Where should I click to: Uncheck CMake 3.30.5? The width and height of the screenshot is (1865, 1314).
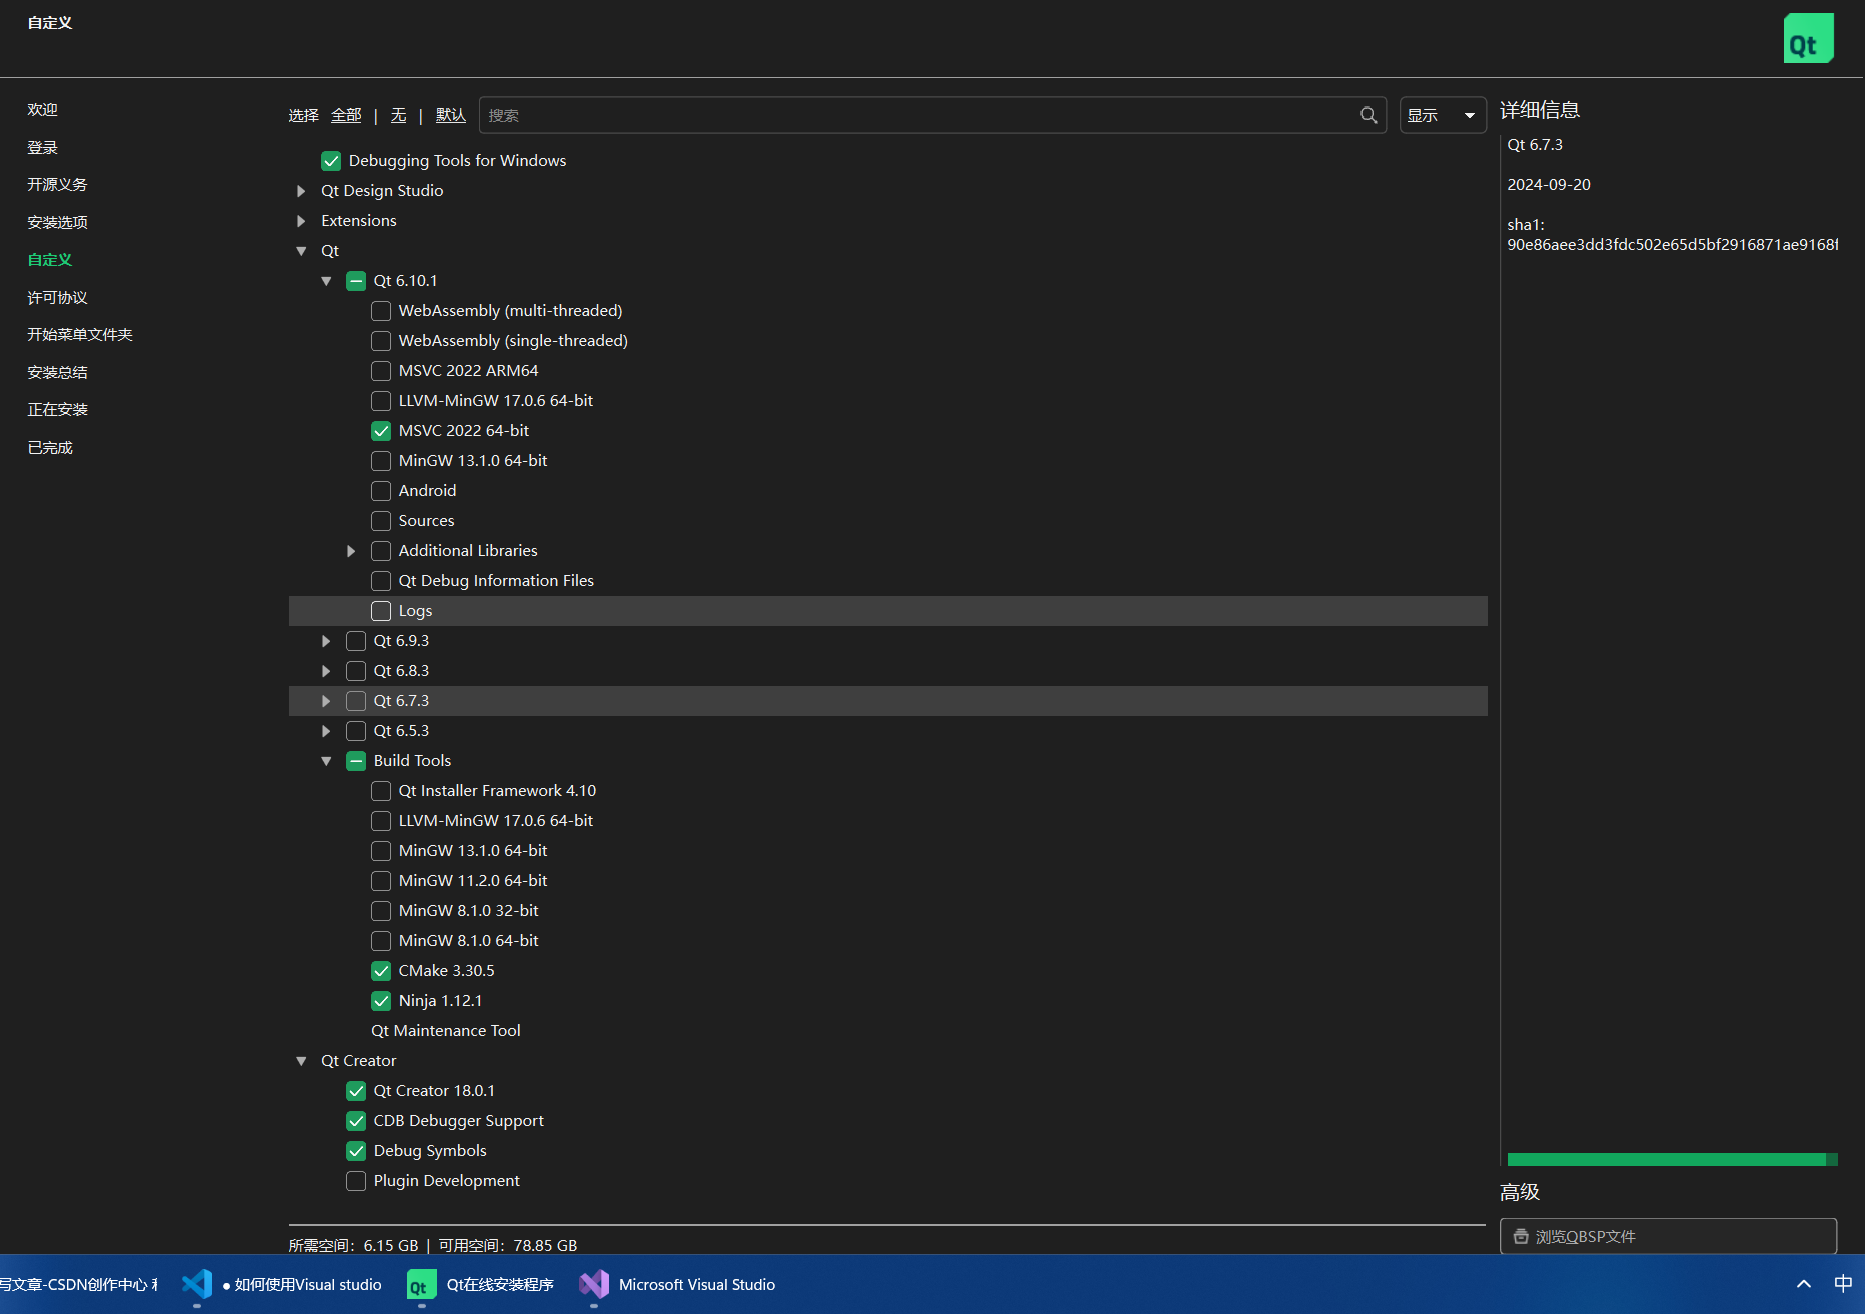pos(381,971)
